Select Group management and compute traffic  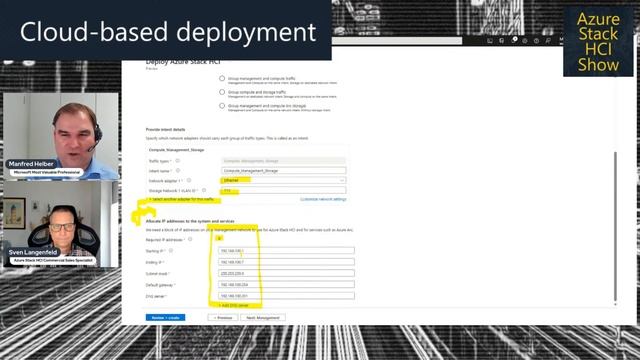tap(222, 78)
